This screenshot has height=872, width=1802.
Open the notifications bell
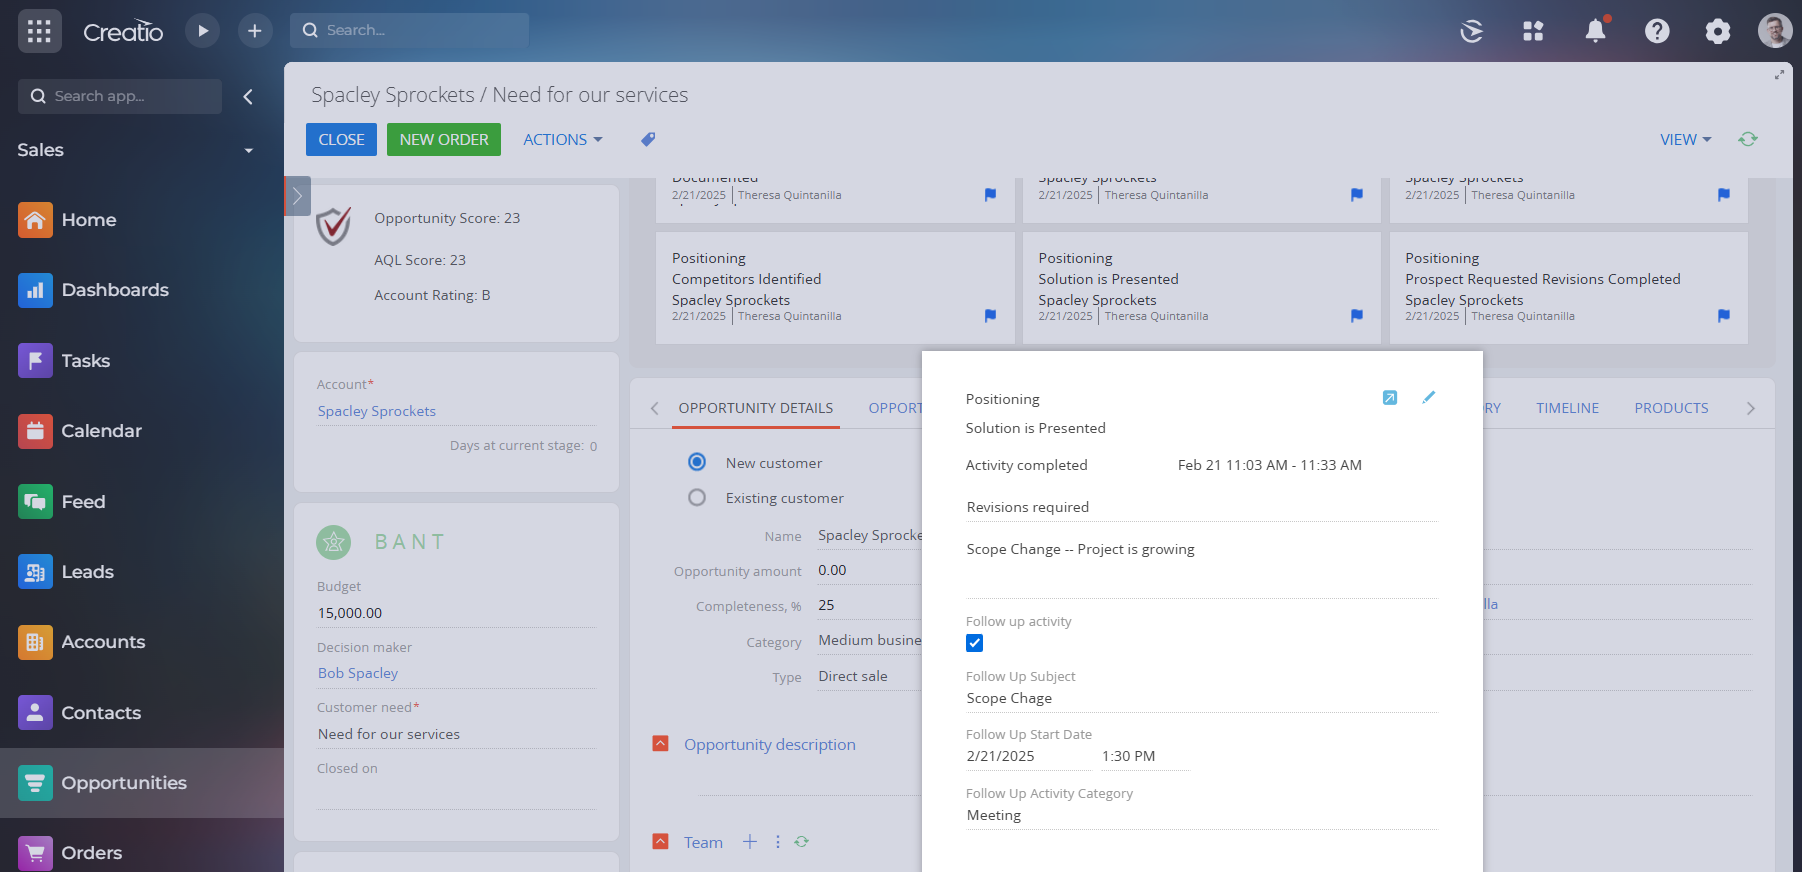pyautogui.click(x=1596, y=30)
